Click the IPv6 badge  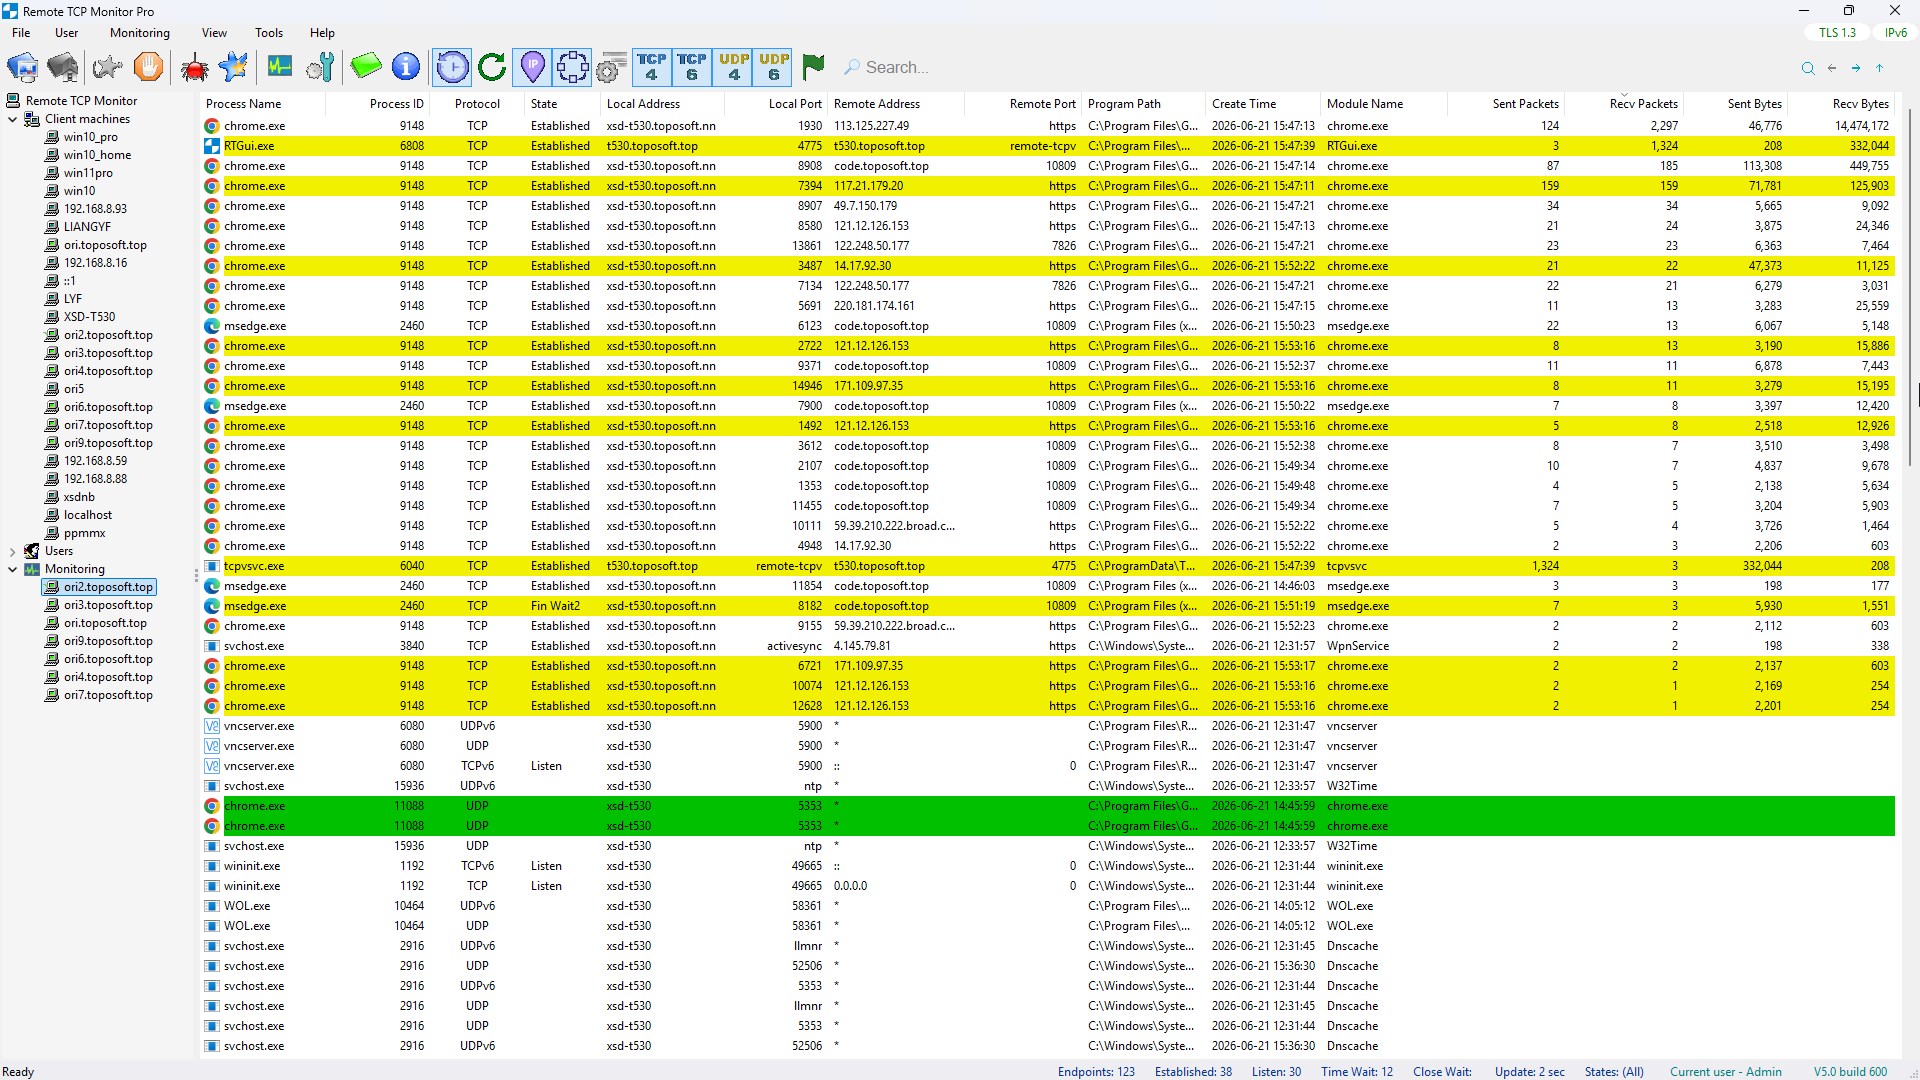pos(1896,33)
